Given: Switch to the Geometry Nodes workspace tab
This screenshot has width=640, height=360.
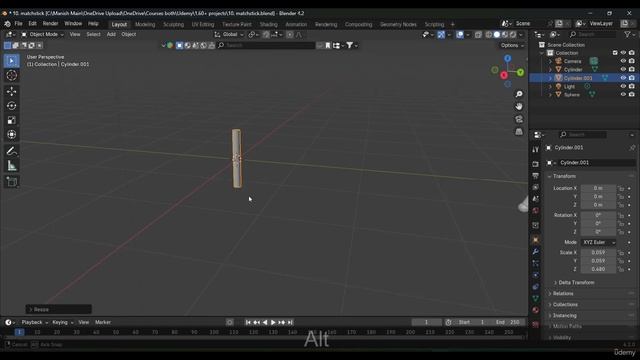Looking at the screenshot, I should (x=398, y=24).
